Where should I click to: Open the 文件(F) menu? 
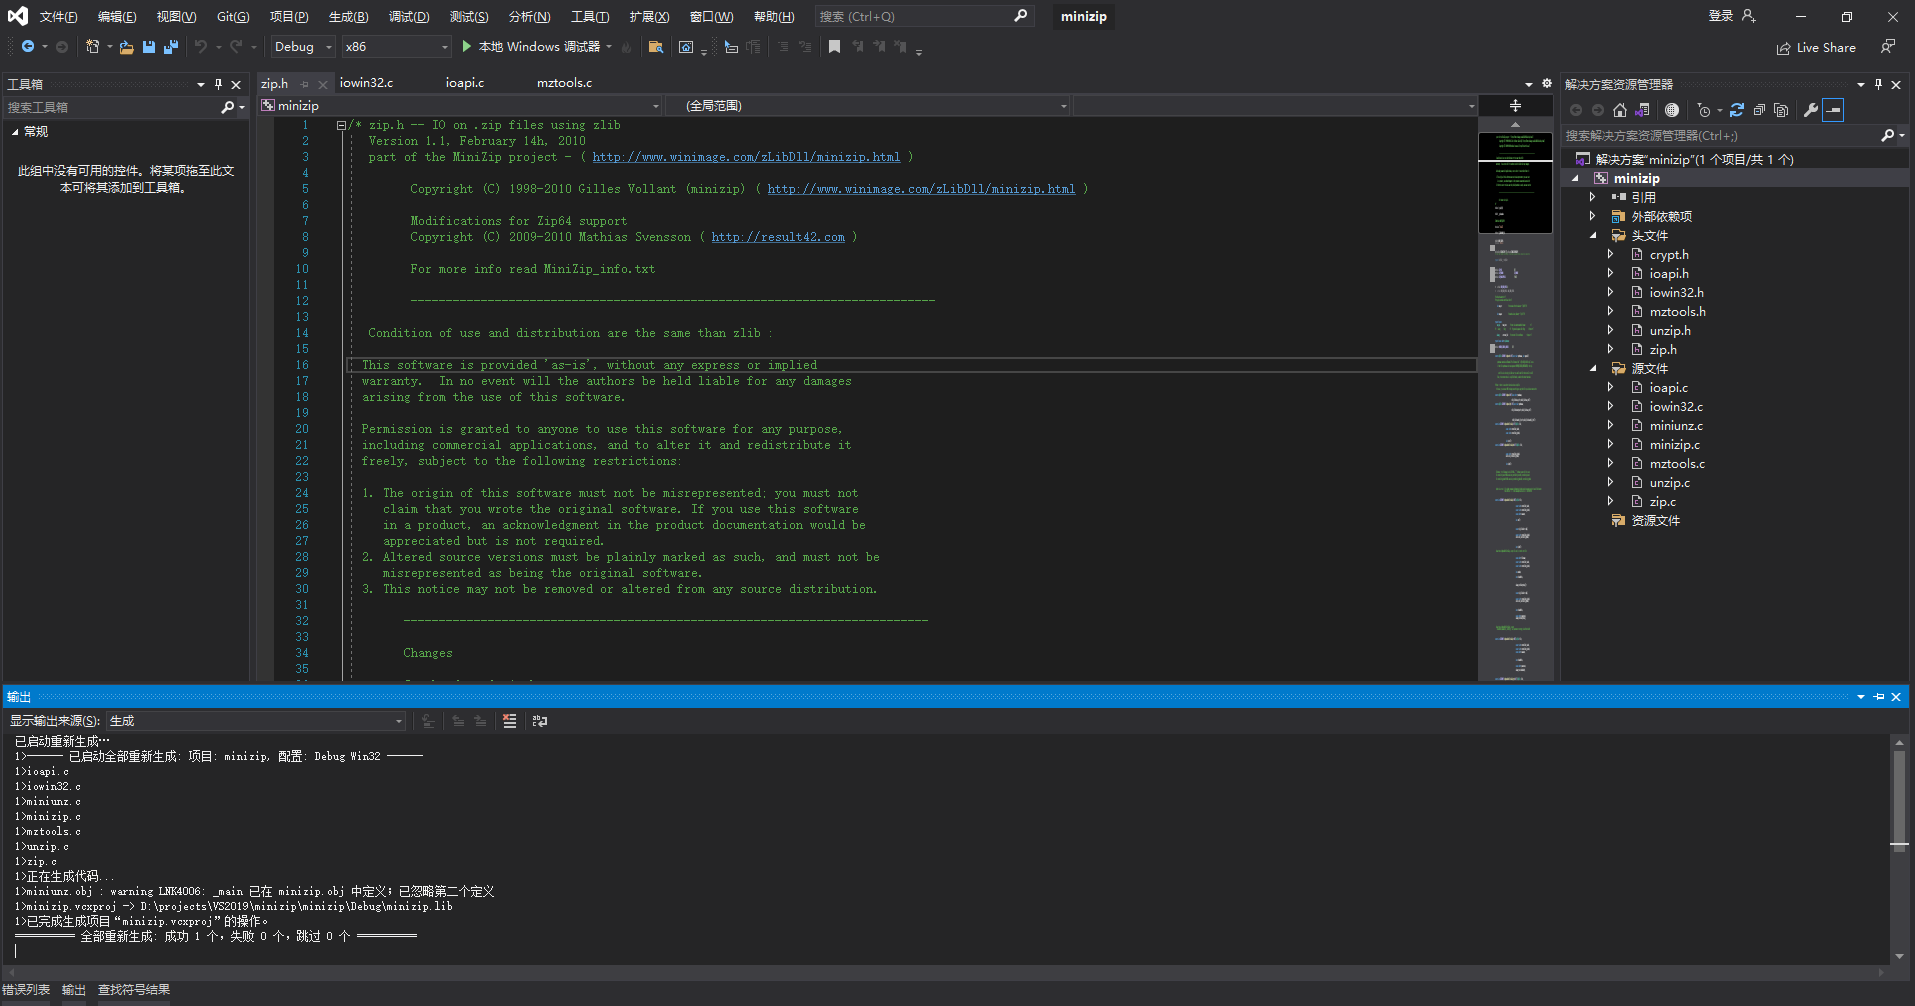point(58,17)
